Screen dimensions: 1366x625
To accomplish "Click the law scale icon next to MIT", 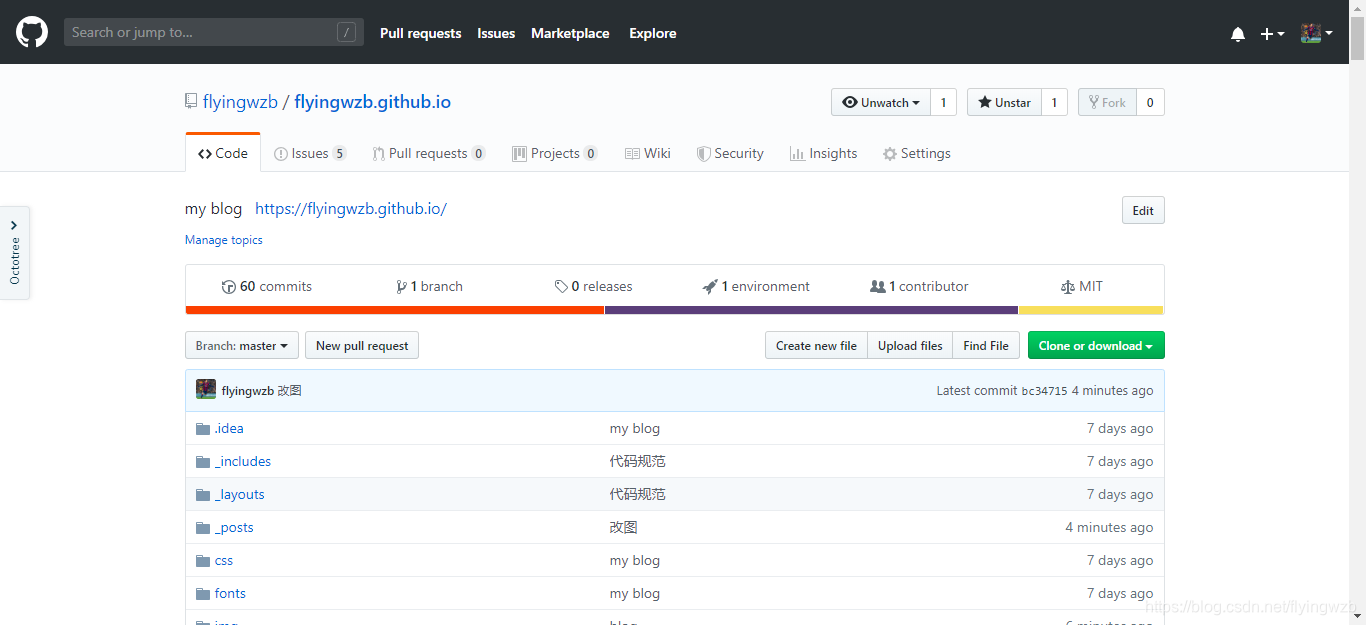I will click(x=1067, y=286).
